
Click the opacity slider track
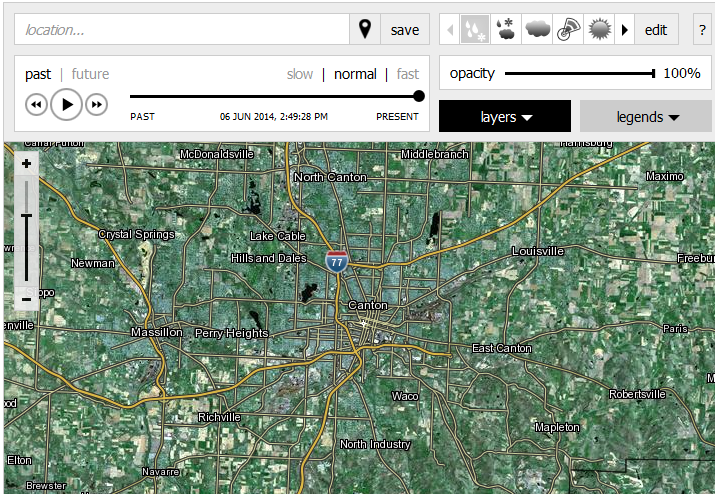(x=578, y=73)
